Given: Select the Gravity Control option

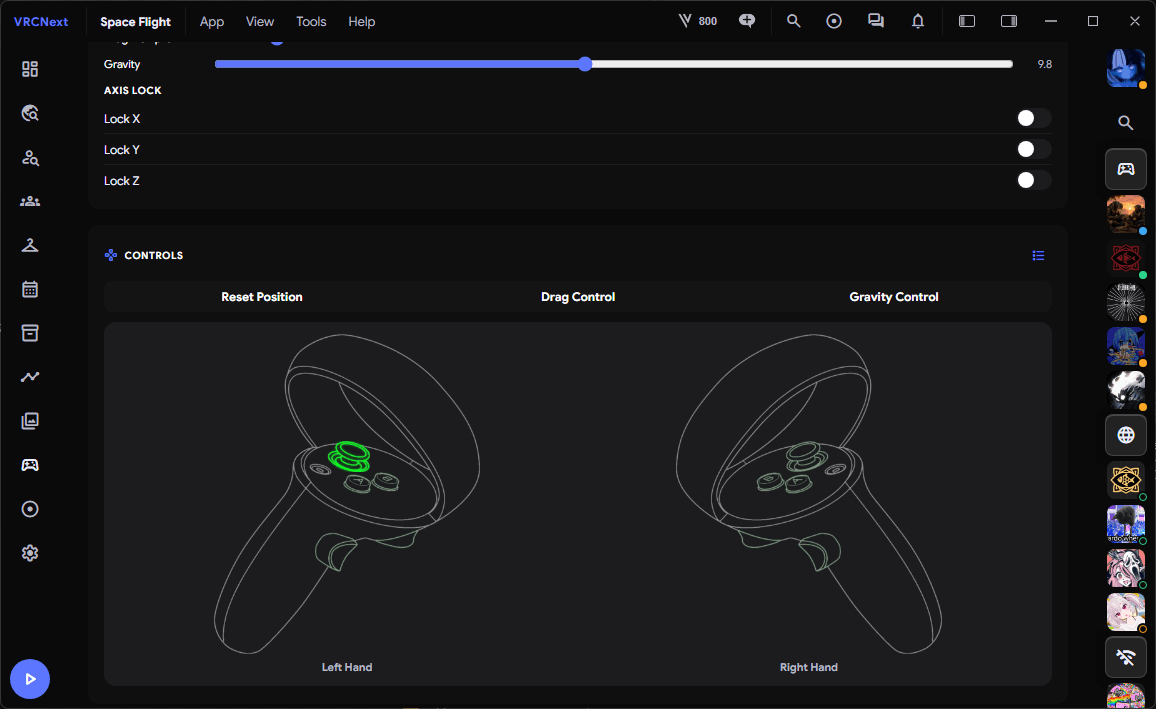Looking at the screenshot, I should click(894, 297).
